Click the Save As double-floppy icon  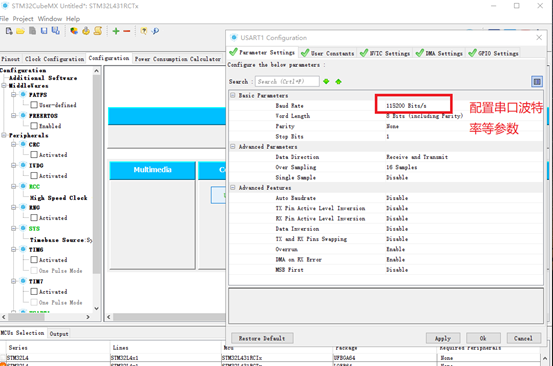[x=55, y=31]
